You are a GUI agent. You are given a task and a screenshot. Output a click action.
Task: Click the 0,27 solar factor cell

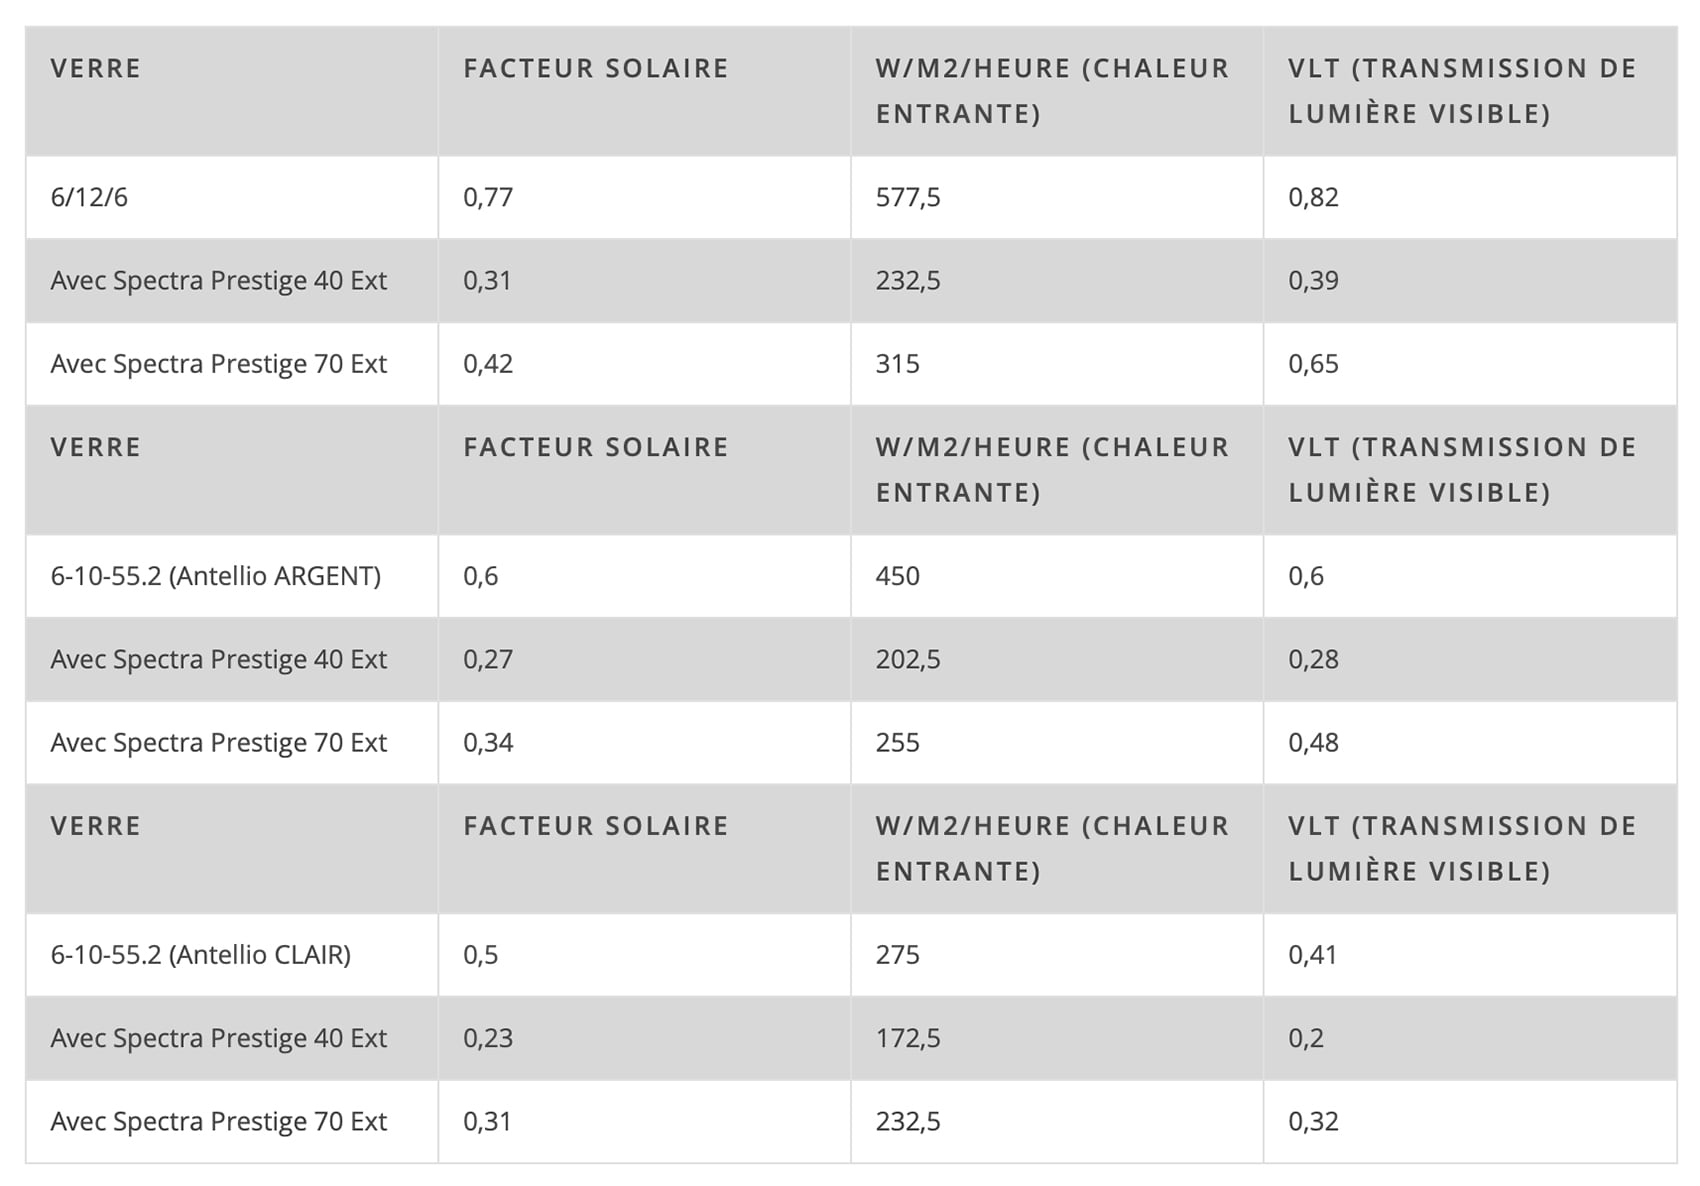point(488,659)
